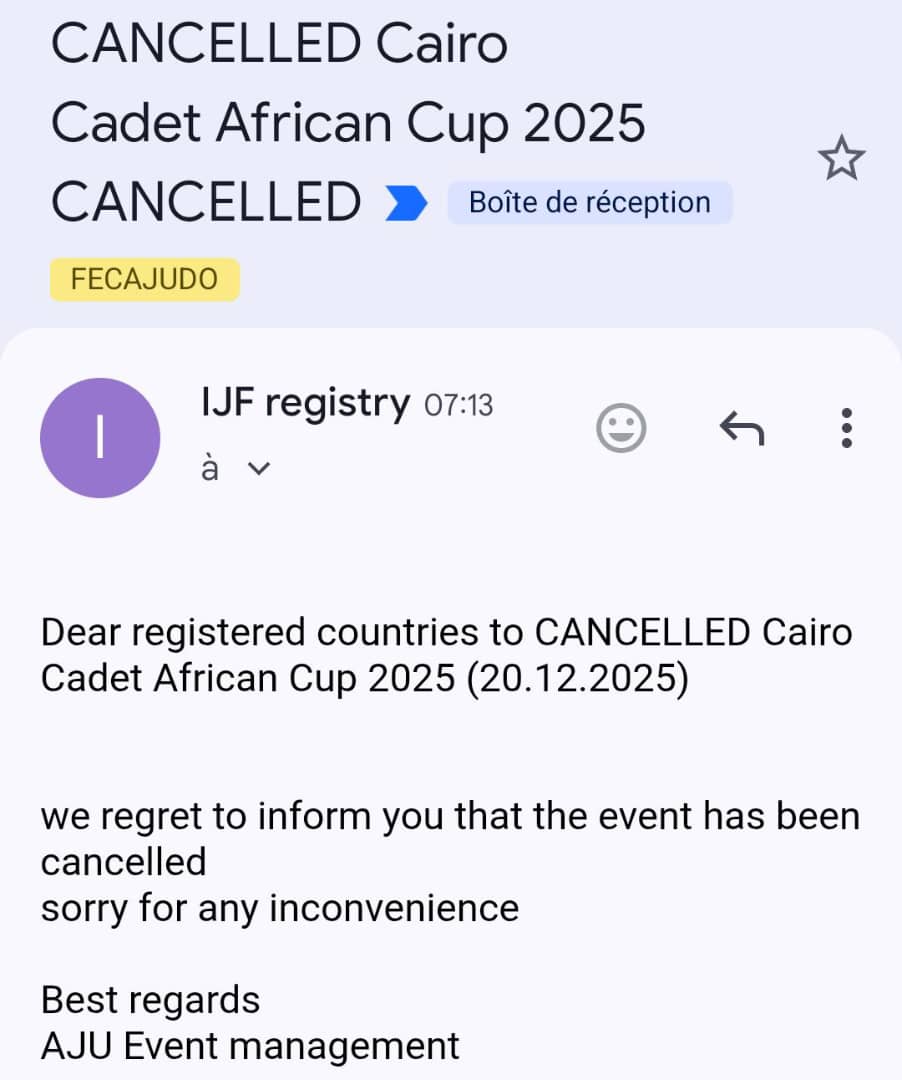Click the 07:13 timestamp
Viewport: 902px width, 1080px height.
(459, 405)
